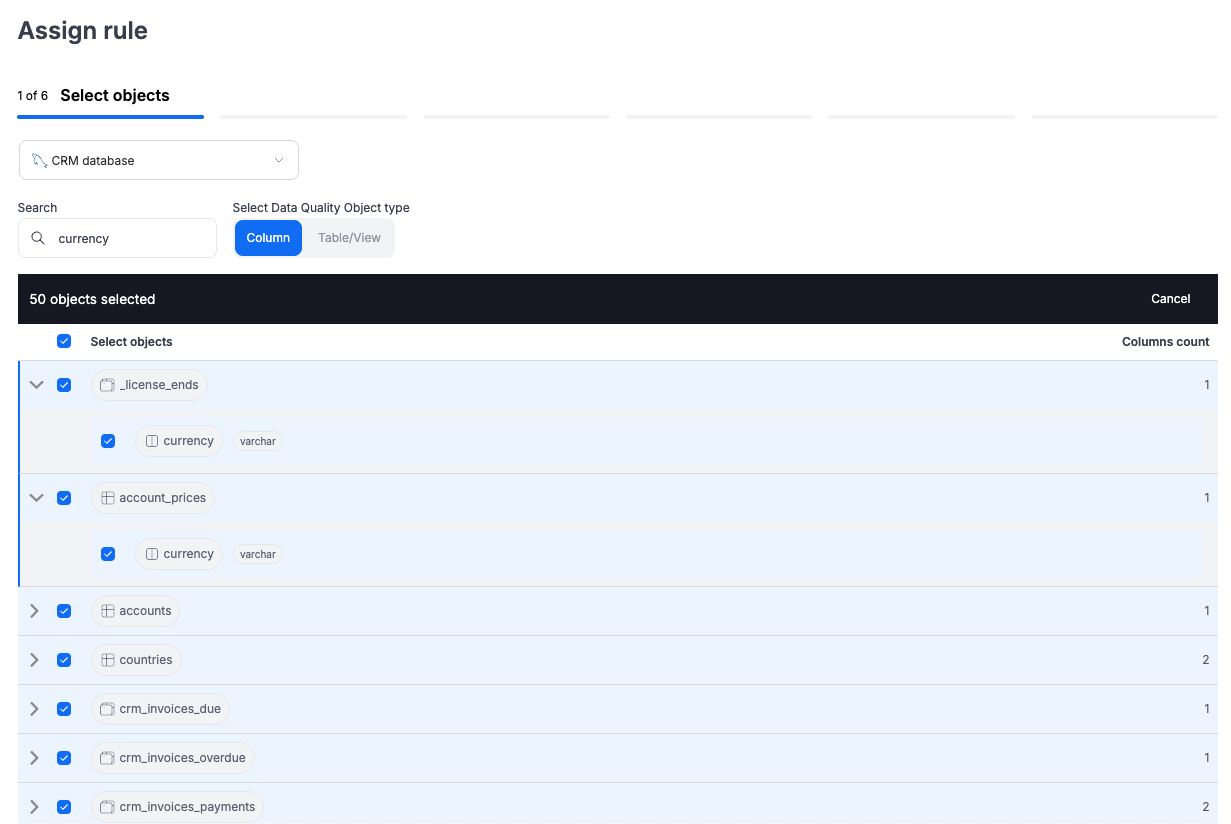The height and width of the screenshot is (824, 1231).
Task: Toggle the select-all objects checkbox
Action: click(64, 341)
